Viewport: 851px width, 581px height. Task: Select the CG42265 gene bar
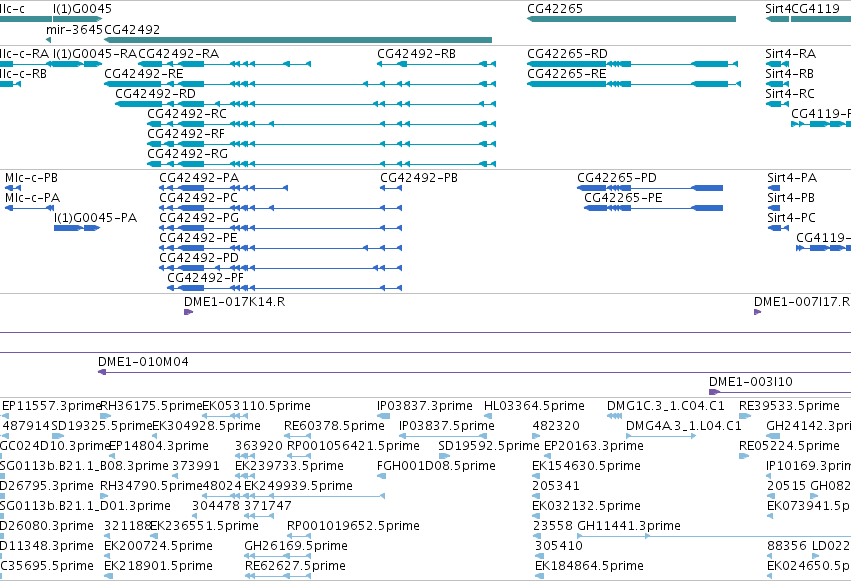point(631,19)
